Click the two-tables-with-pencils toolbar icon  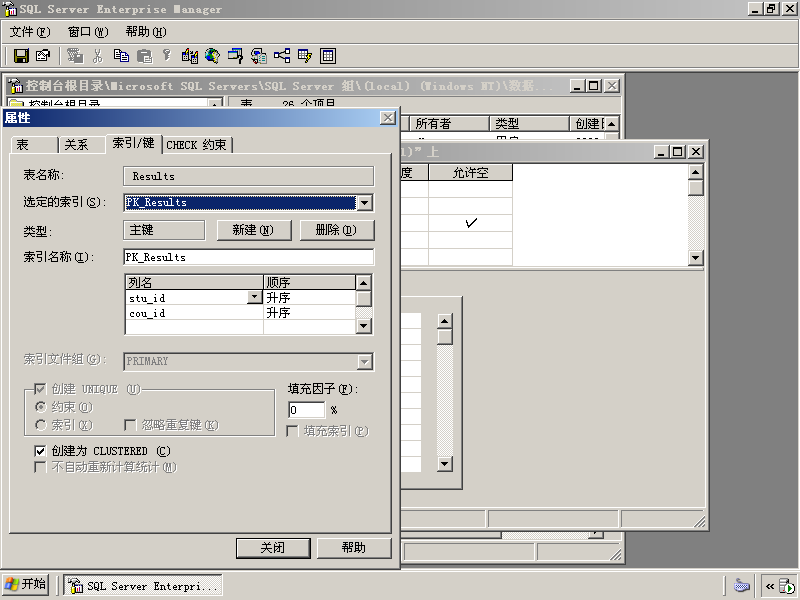click(x=190, y=56)
